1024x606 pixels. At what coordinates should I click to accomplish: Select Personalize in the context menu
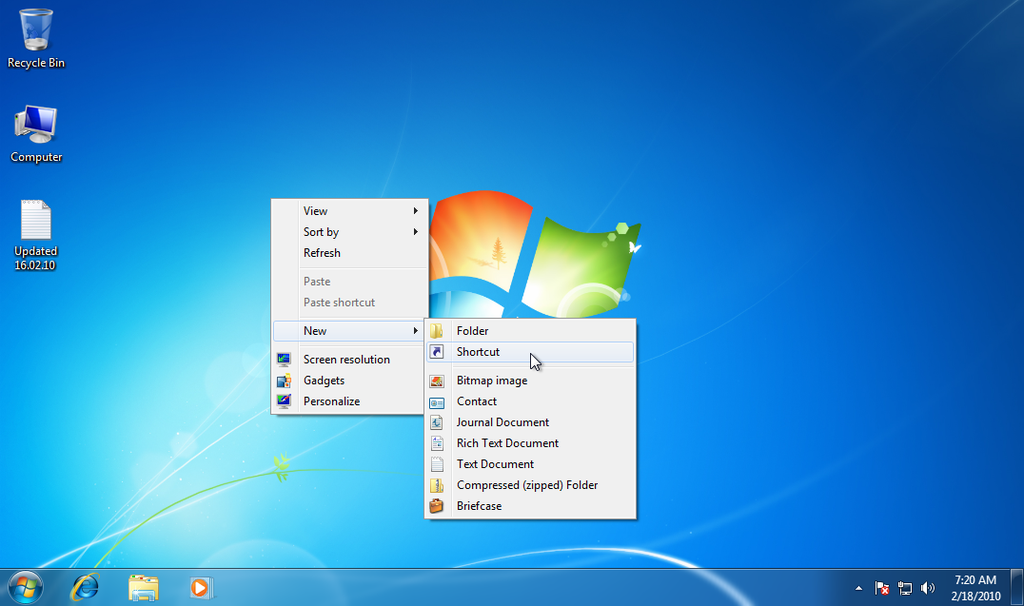331,401
